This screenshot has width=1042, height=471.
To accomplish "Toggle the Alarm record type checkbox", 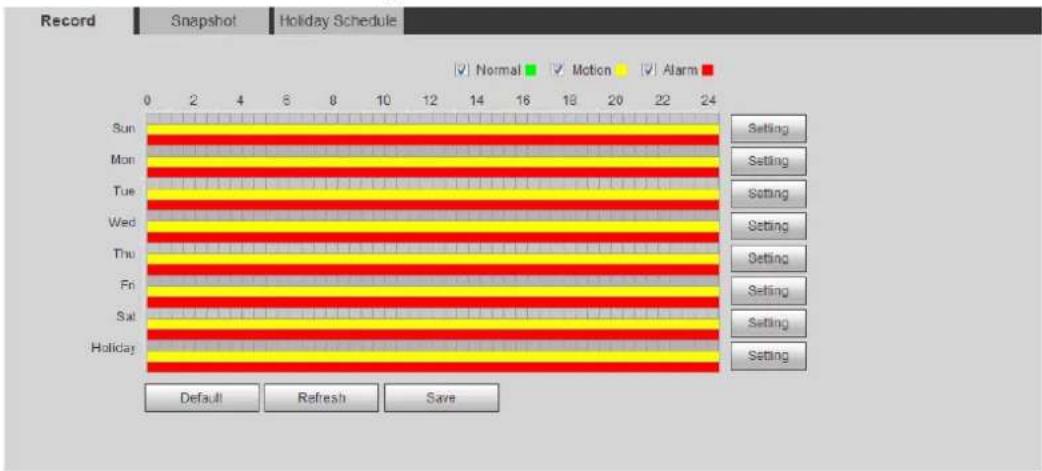I will click(x=647, y=70).
